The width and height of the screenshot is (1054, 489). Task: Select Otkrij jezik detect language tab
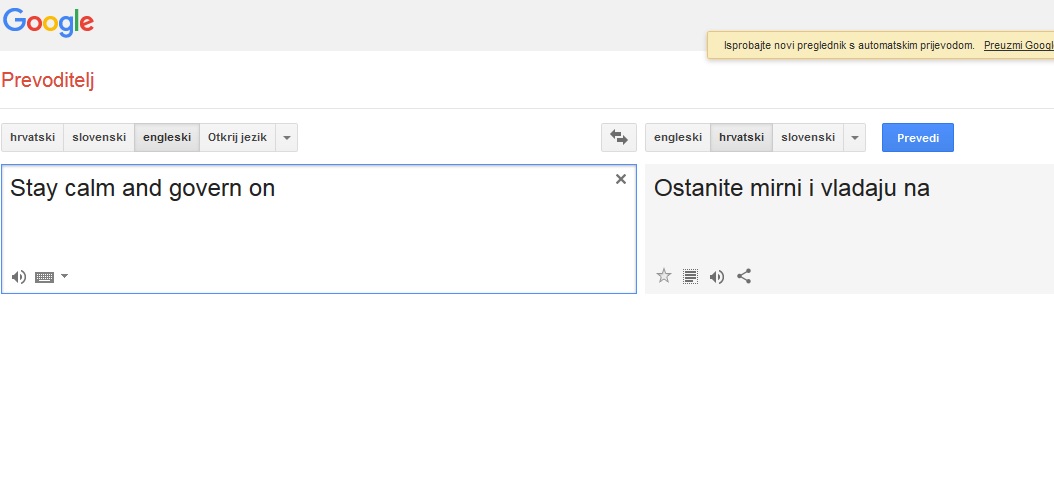pos(237,138)
